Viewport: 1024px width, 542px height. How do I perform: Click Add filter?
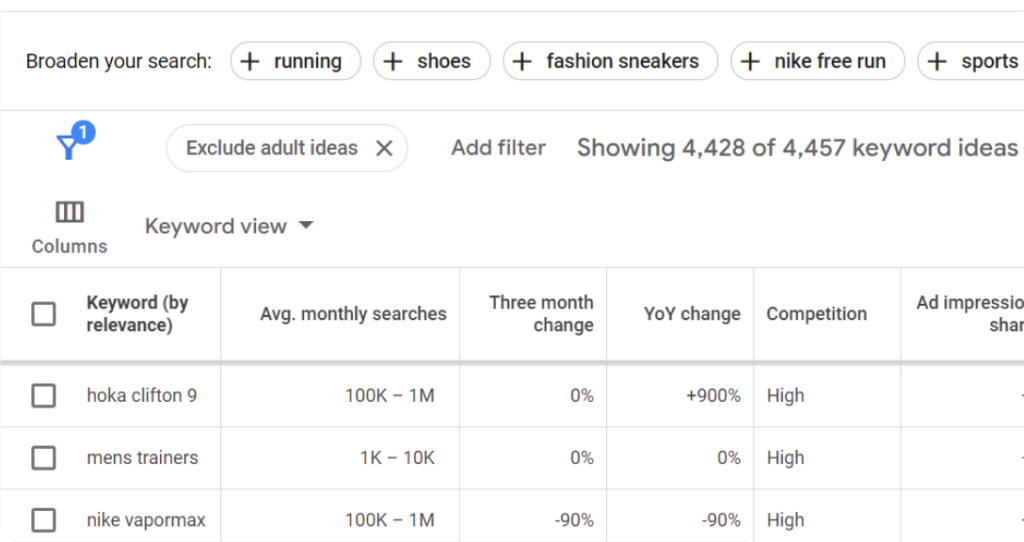coord(498,148)
